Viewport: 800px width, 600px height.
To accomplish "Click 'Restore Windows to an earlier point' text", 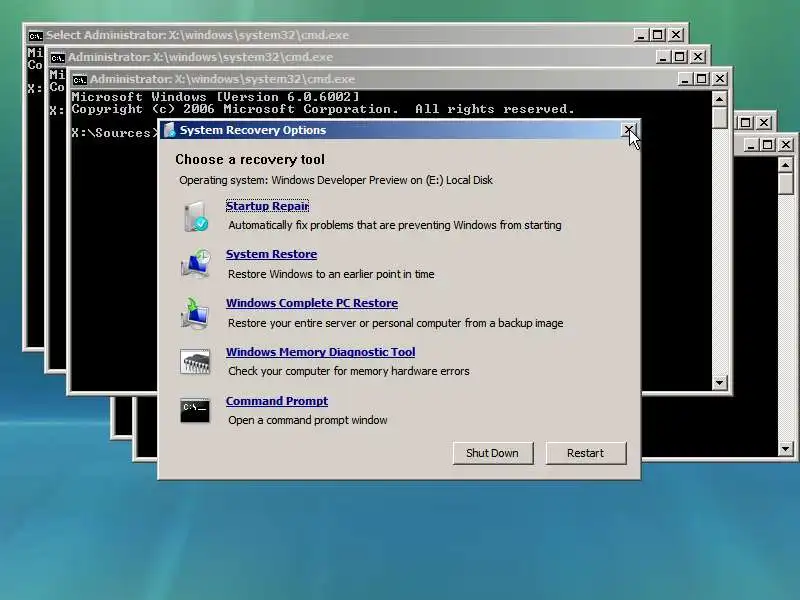I will [x=331, y=274].
